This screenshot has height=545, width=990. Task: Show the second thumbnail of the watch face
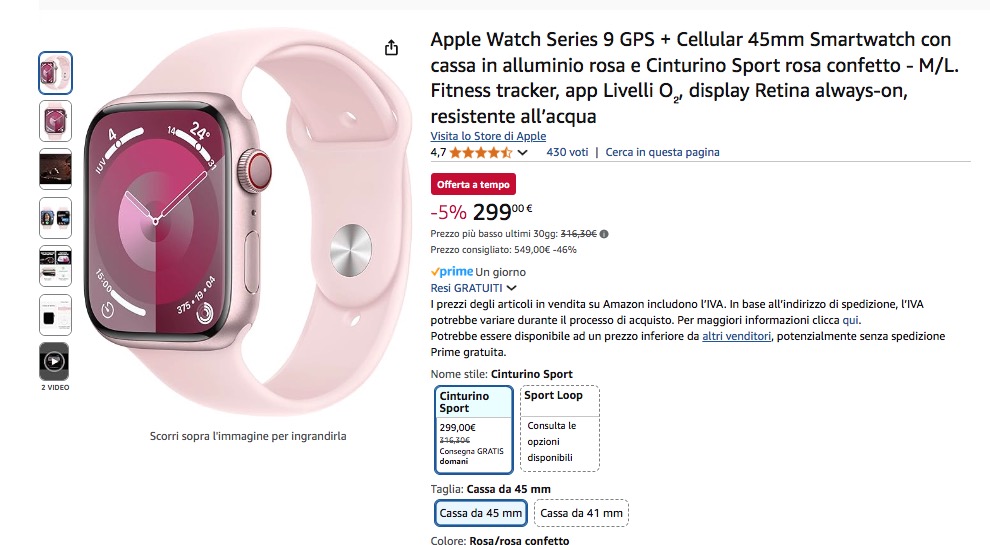click(x=55, y=120)
